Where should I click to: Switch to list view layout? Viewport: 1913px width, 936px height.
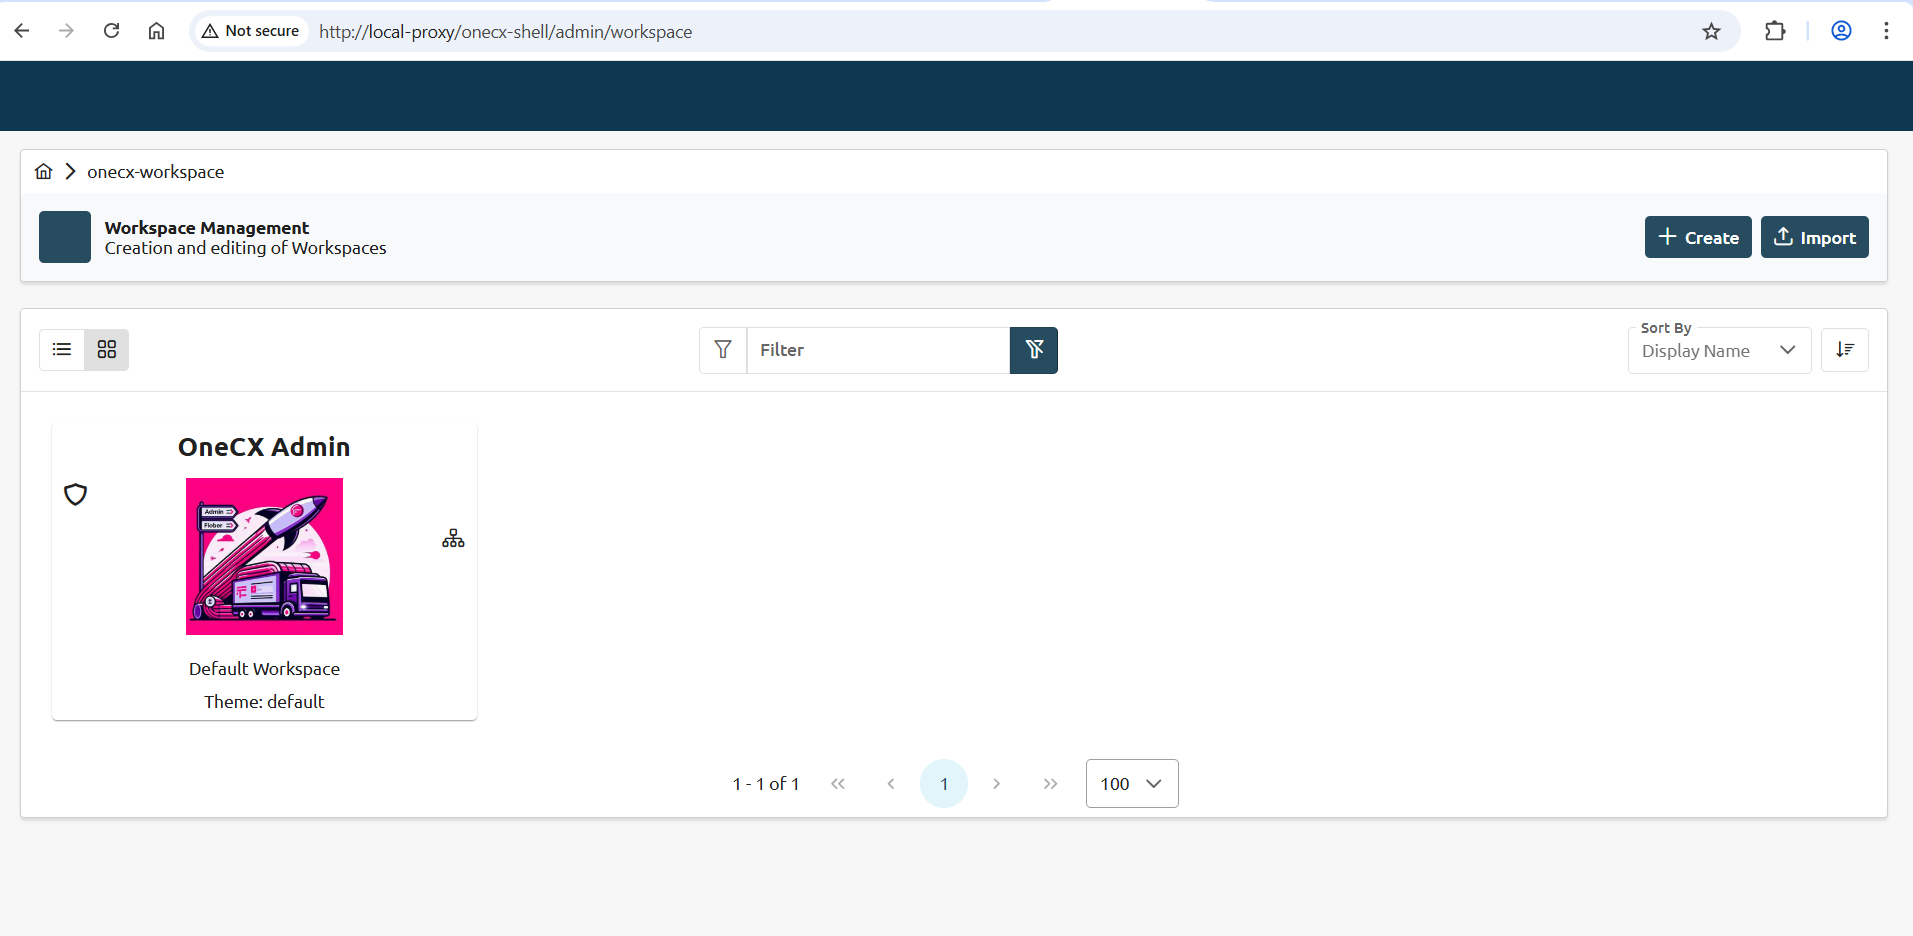(x=62, y=350)
